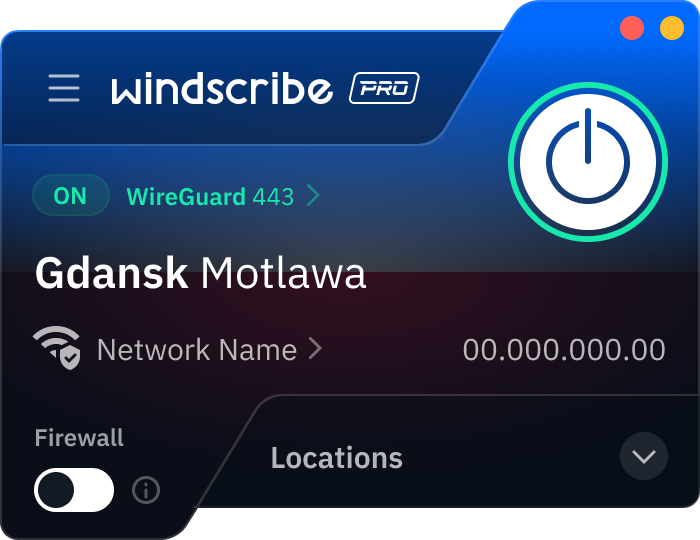
Task: Click the yellow minimize window dot
Action: tap(672, 28)
